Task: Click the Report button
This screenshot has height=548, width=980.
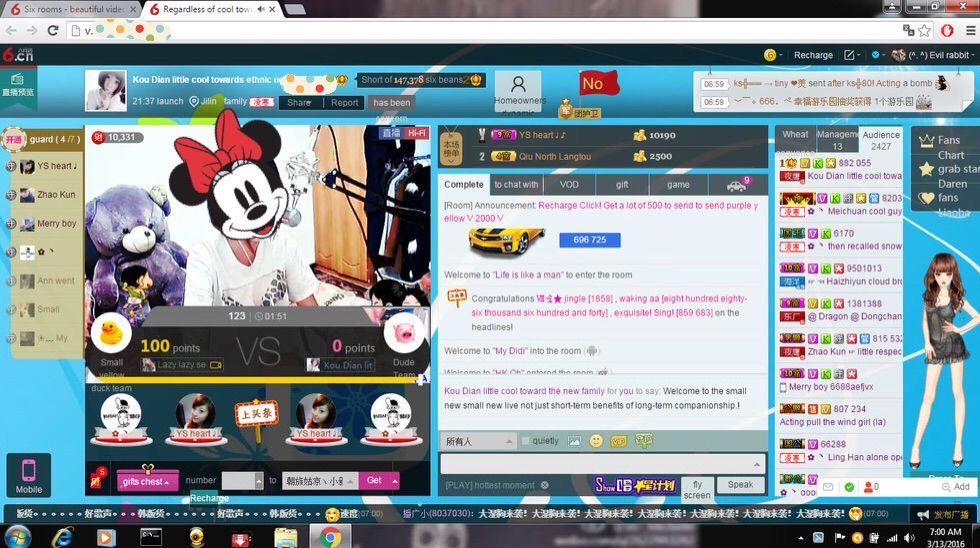Action: pyautogui.click(x=344, y=102)
